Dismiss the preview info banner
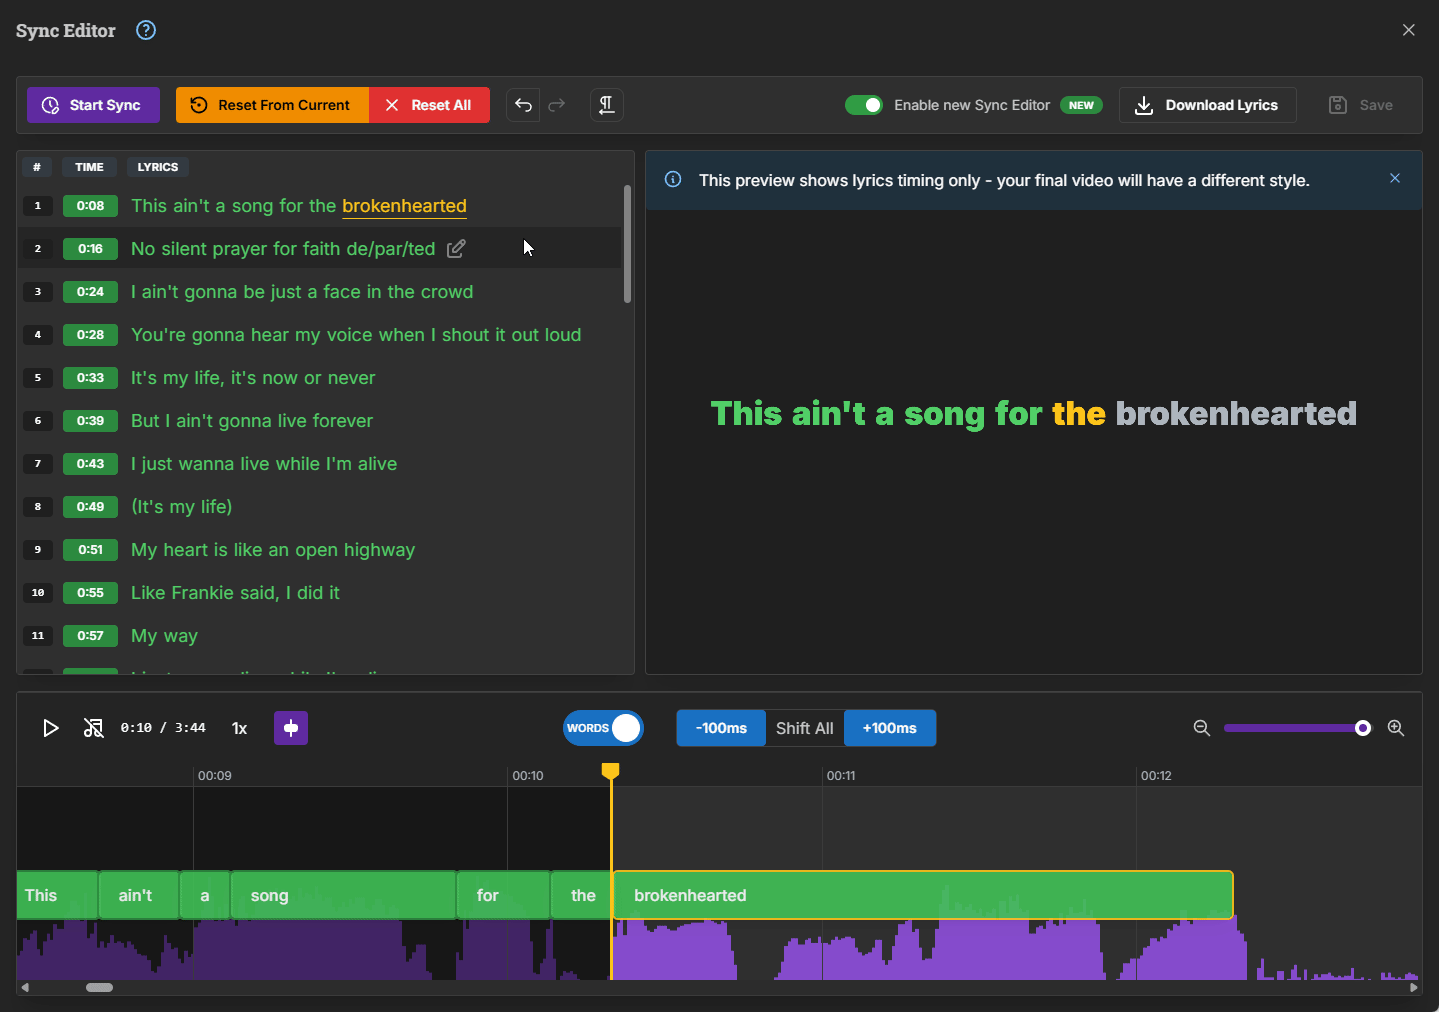Viewport: 1439px width, 1012px height. tap(1395, 178)
